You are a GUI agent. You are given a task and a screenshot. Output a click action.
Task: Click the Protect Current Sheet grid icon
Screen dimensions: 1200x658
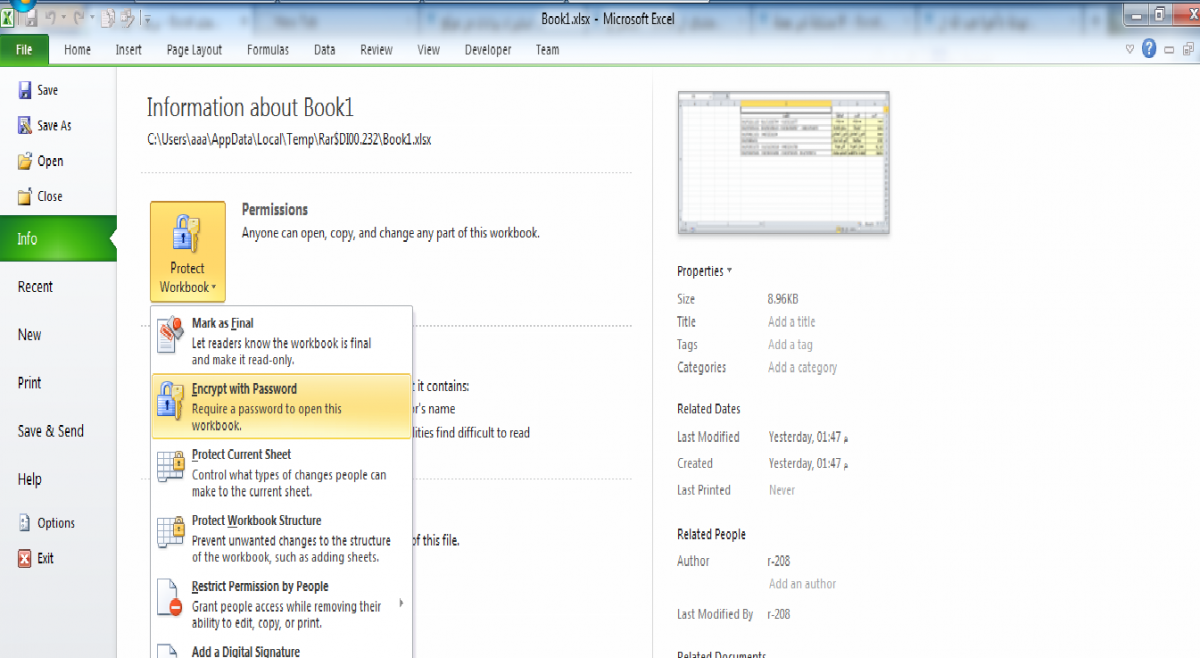171,467
